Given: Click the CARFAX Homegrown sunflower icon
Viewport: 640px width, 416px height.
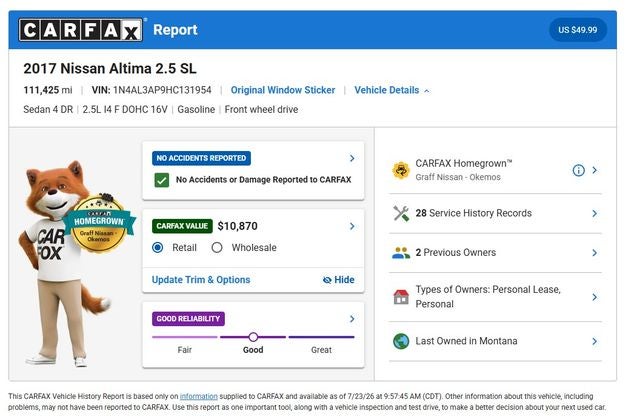Looking at the screenshot, I should (x=401, y=170).
